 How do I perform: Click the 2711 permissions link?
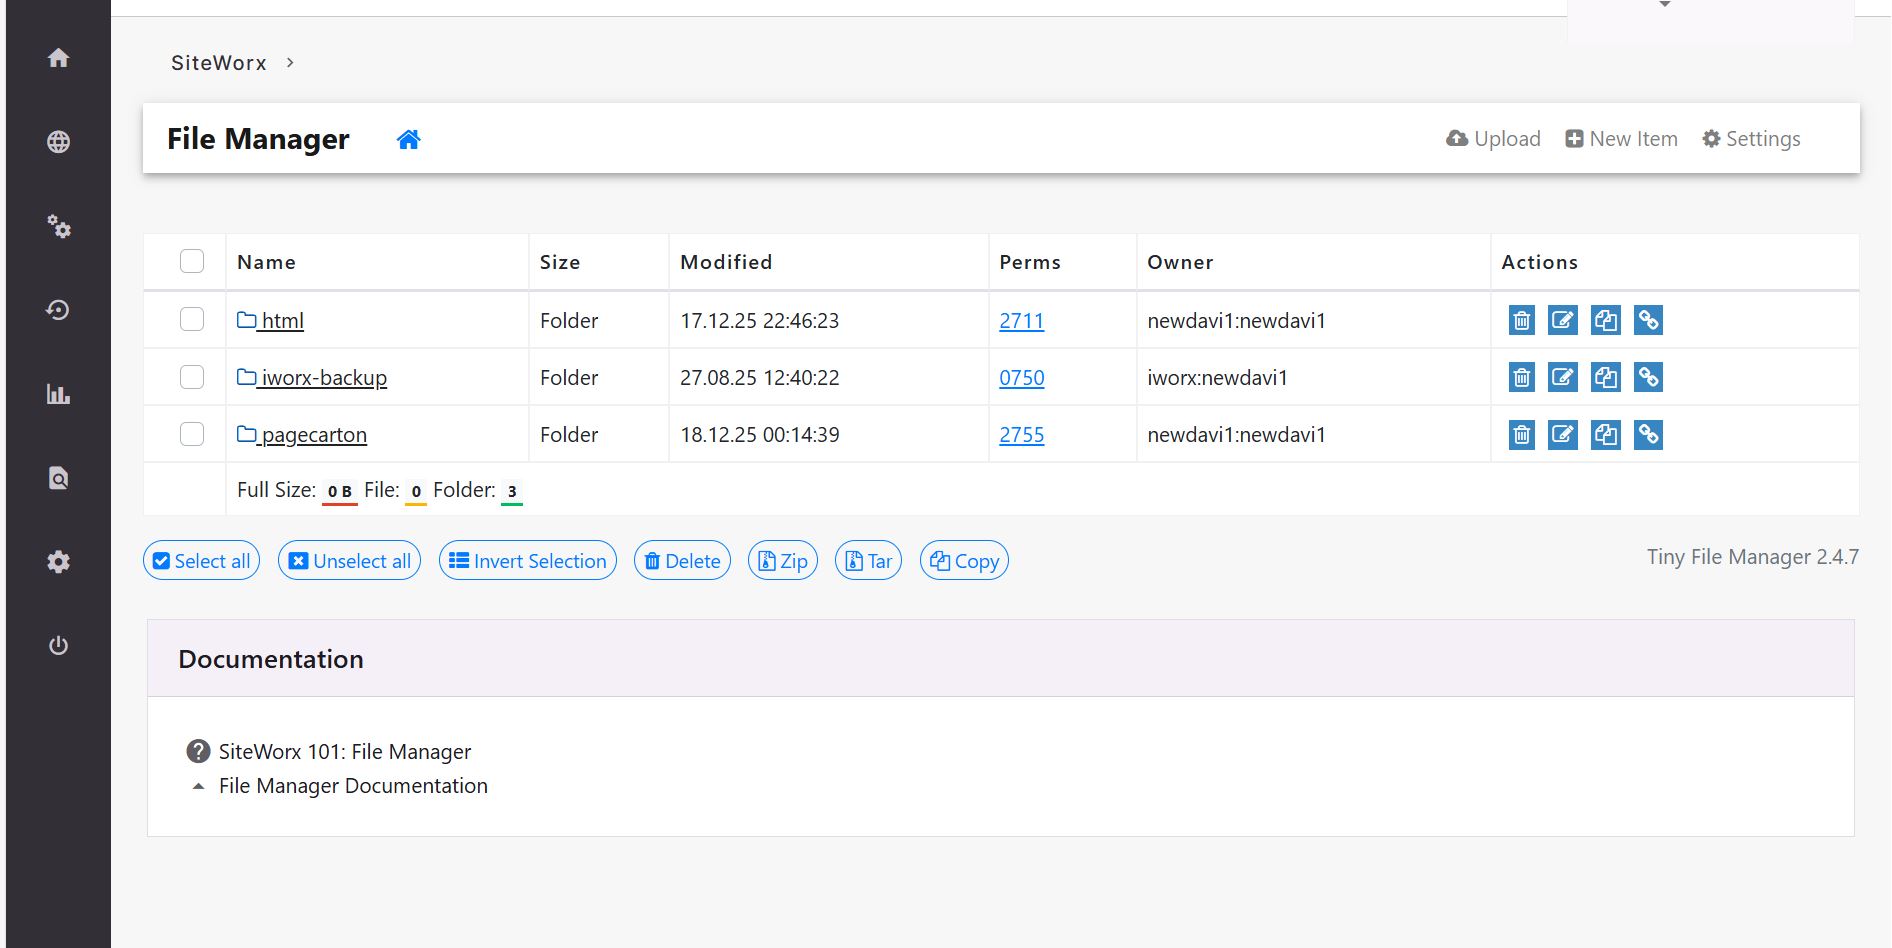click(x=1021, y=321)
